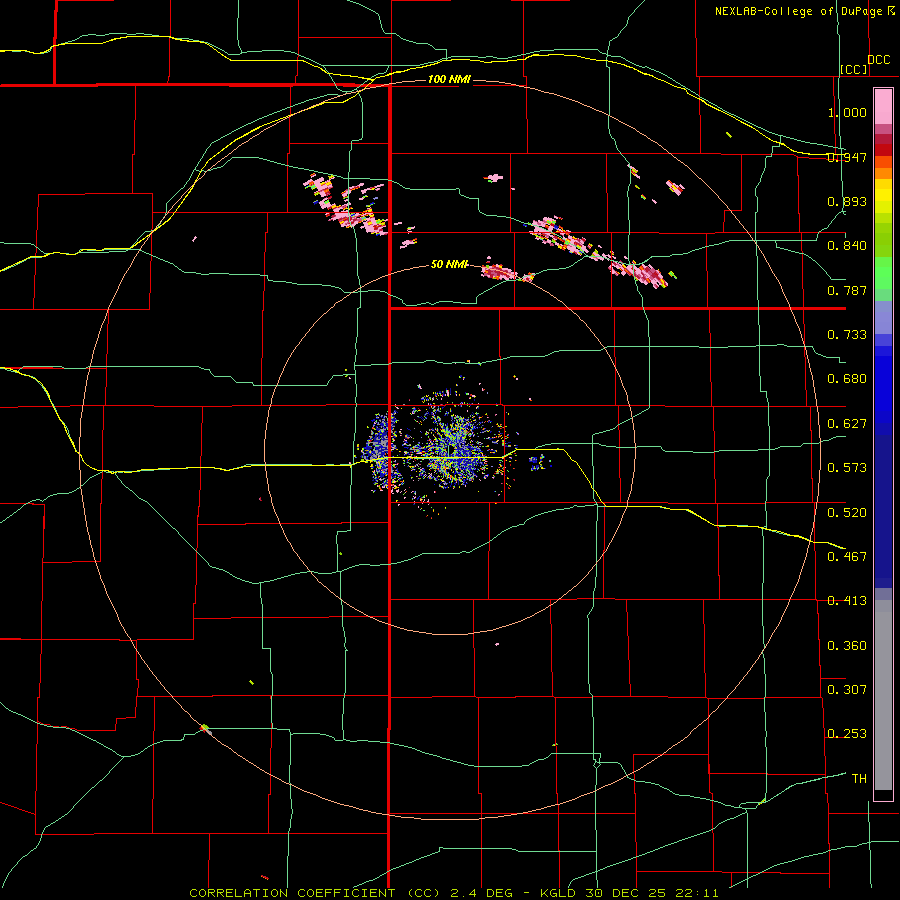
Task: Click the DCC product label
Action: coord(879,60)
